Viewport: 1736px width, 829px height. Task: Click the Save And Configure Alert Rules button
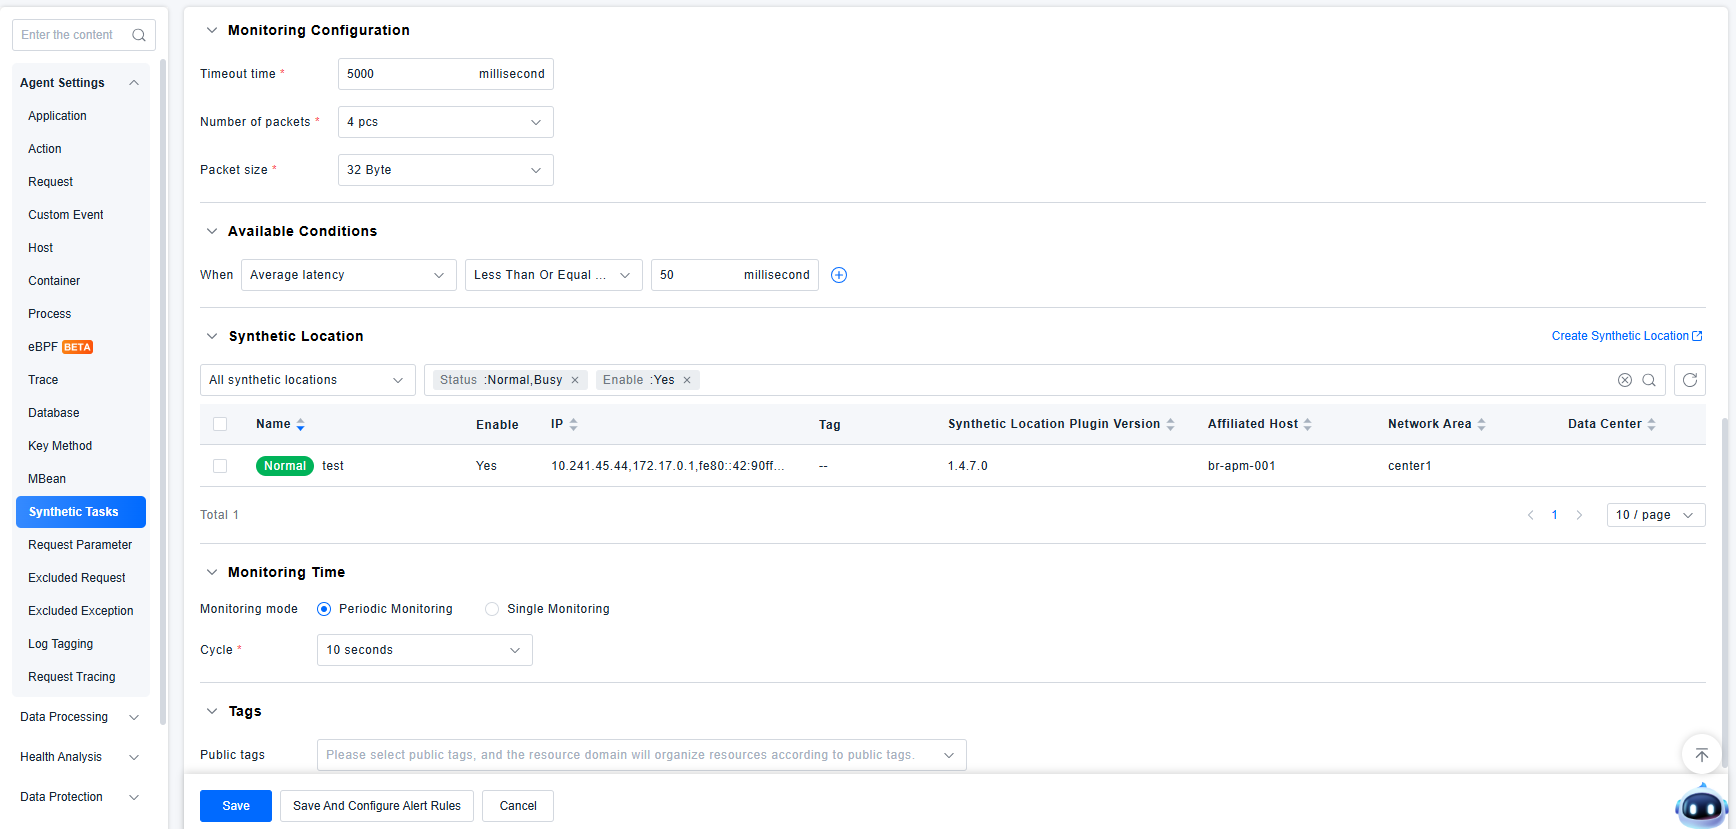point(377,806)
